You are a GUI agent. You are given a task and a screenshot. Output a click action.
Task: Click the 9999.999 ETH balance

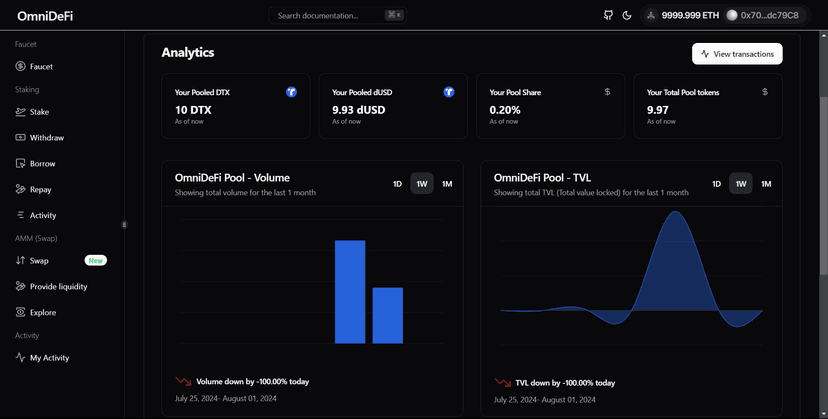(x=690, y=15)
